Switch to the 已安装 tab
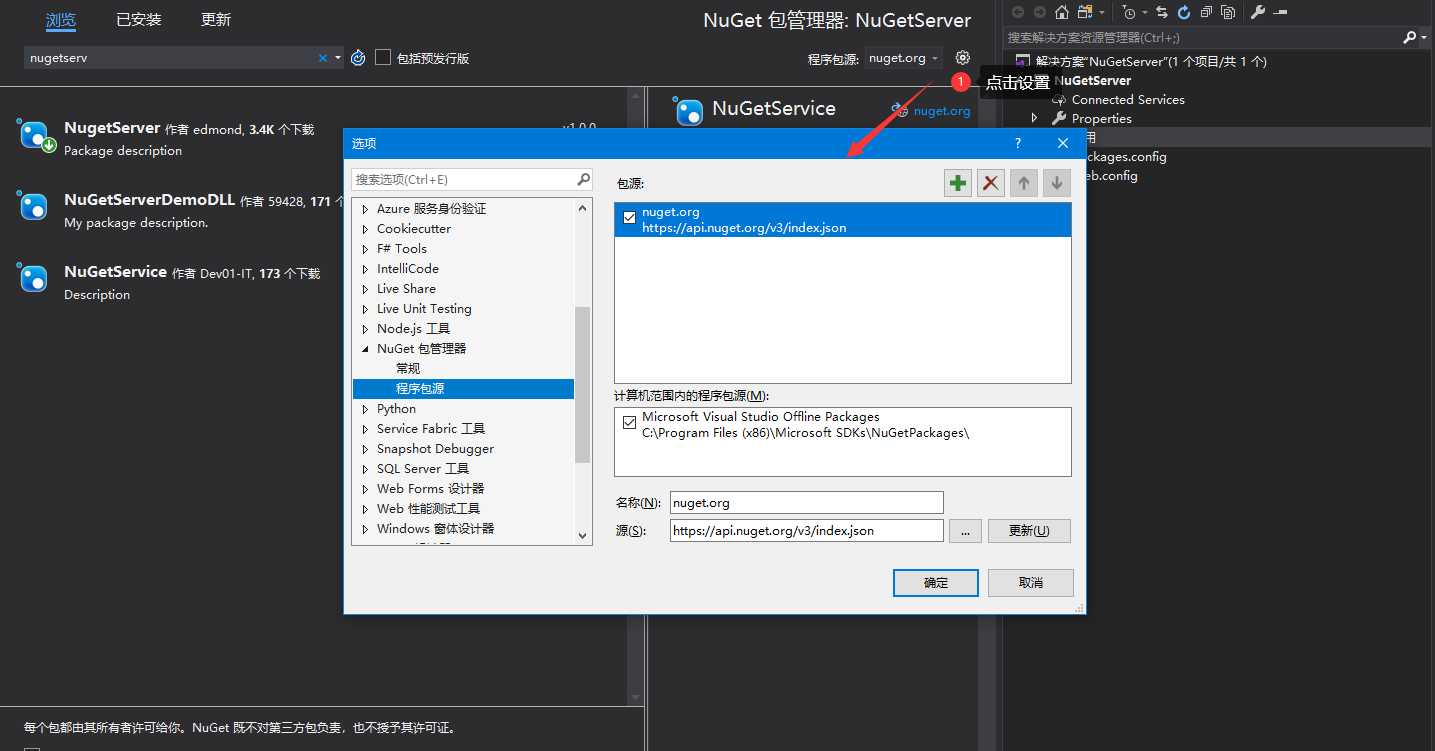This screenshot has height=751, width=1435. tap(139, 19)
